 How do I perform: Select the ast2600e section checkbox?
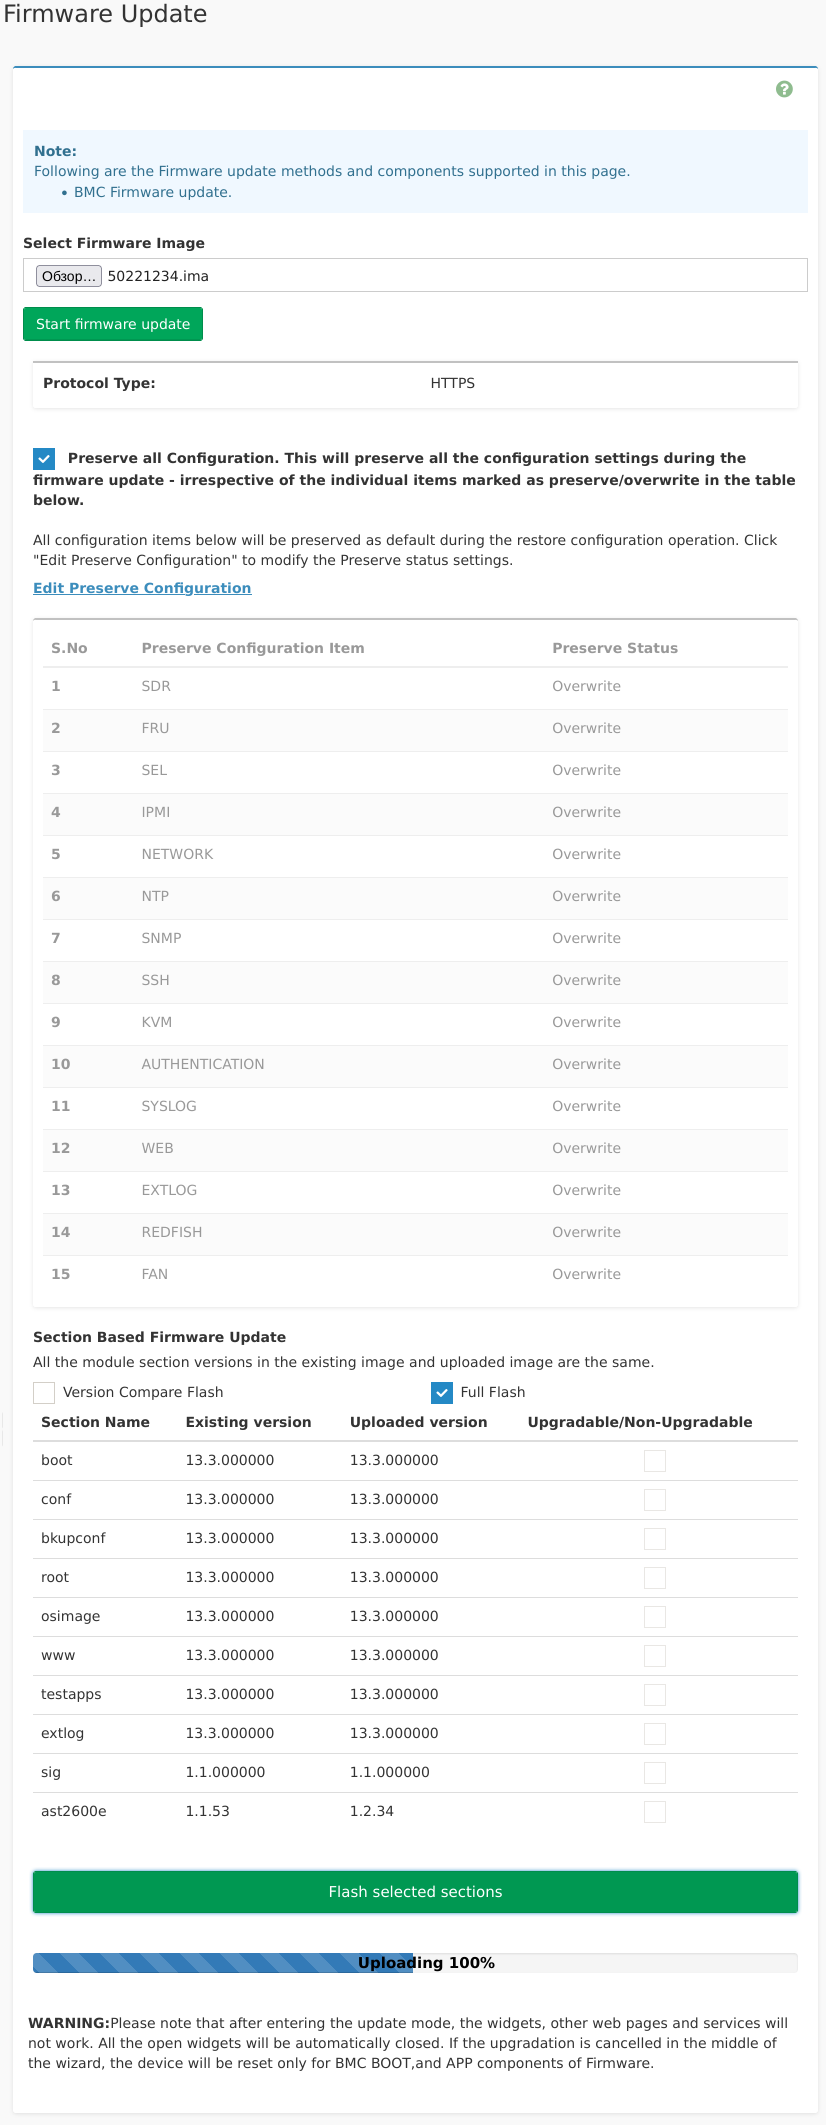pos(655,1812)
